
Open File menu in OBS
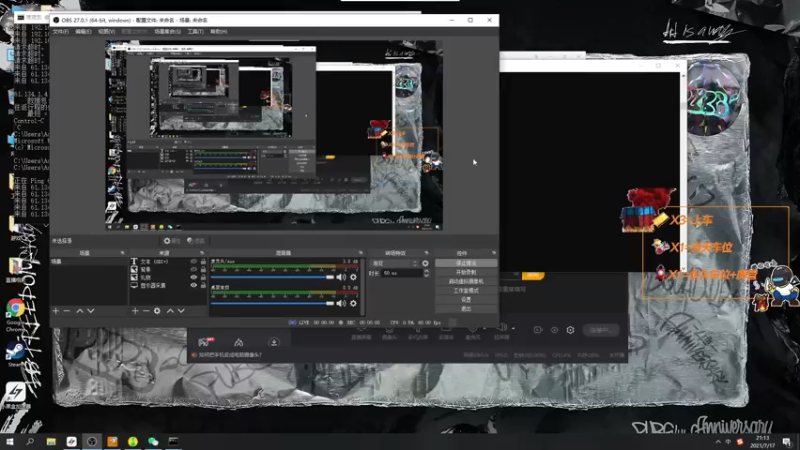point(61,32)
